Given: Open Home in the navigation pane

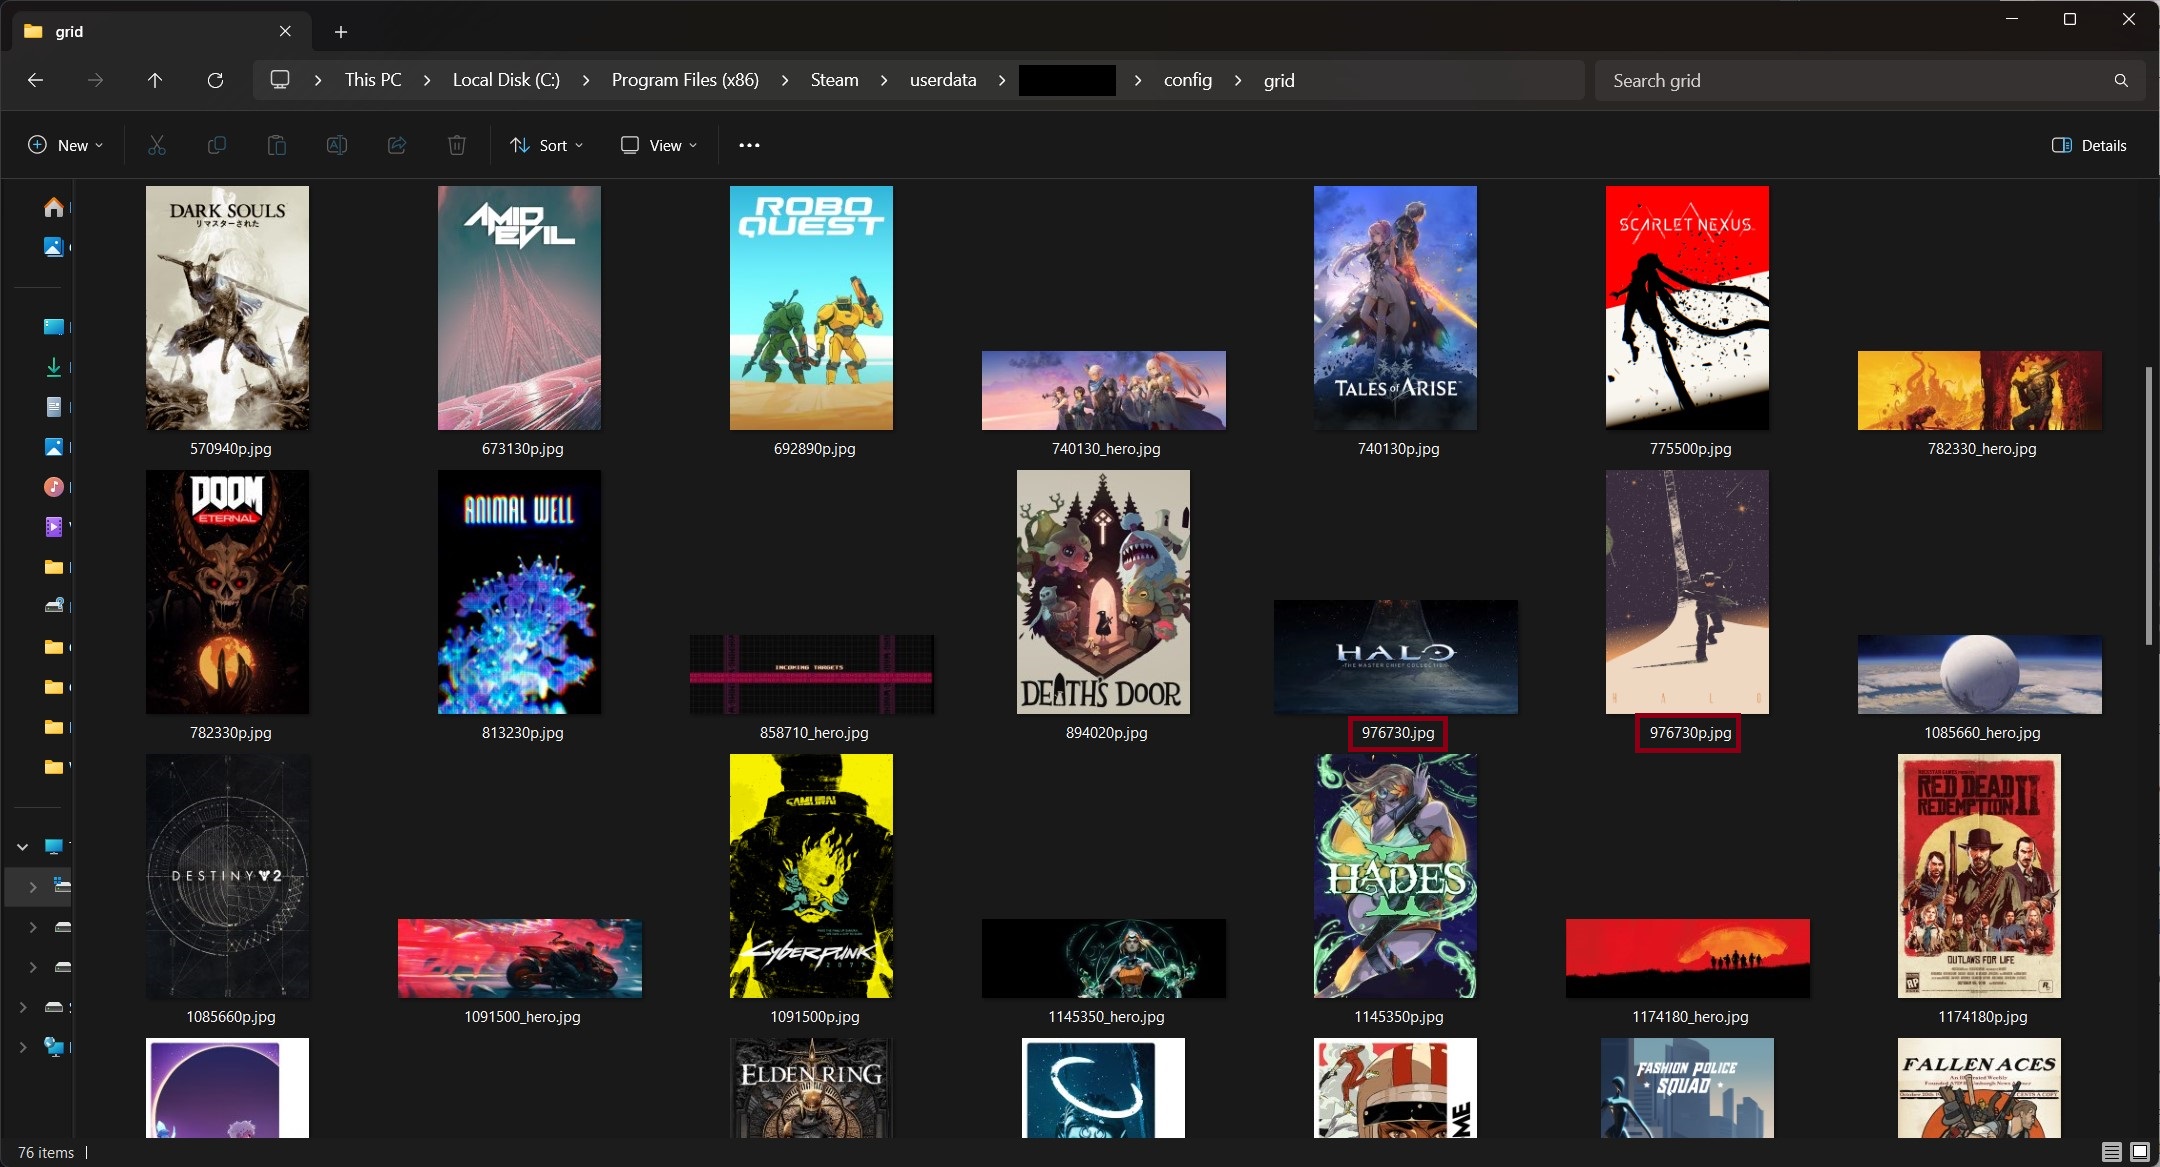Looking at the screenshot, I should tap(54, 207).
